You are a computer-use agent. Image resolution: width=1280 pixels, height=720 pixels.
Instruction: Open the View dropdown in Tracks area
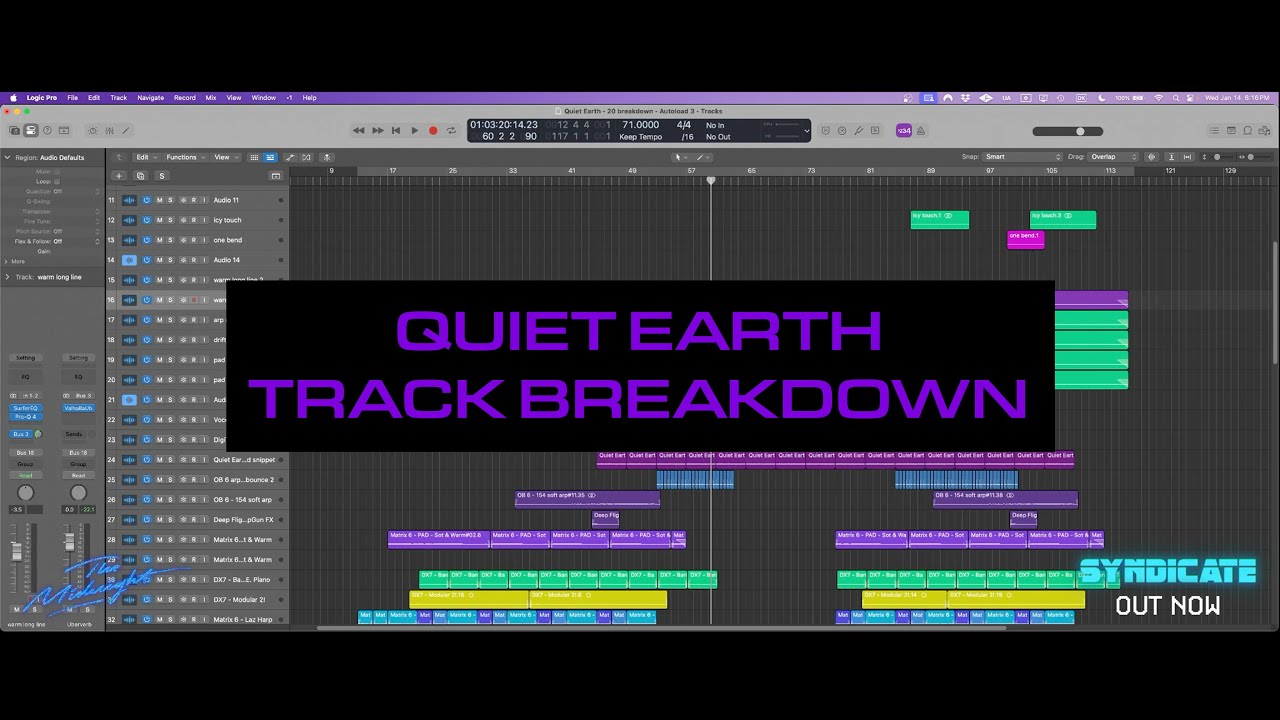click(x=226, y=157)
